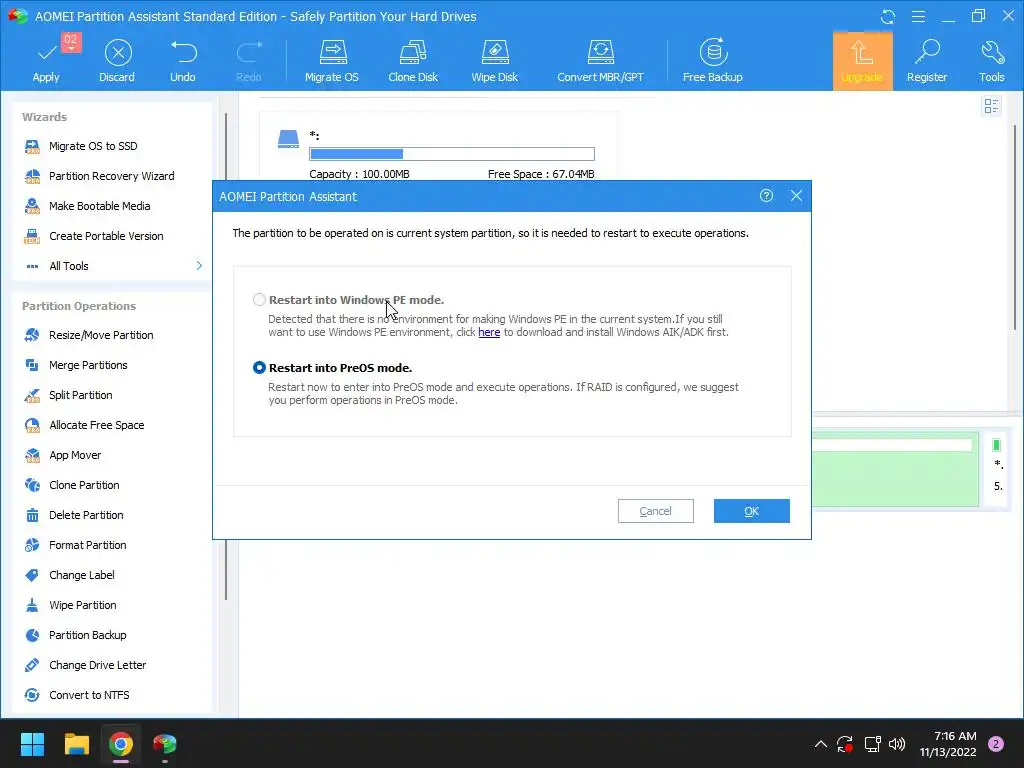Click the partition capacity usage bar
Viewport: 1024px width, 768px height.
452,154
